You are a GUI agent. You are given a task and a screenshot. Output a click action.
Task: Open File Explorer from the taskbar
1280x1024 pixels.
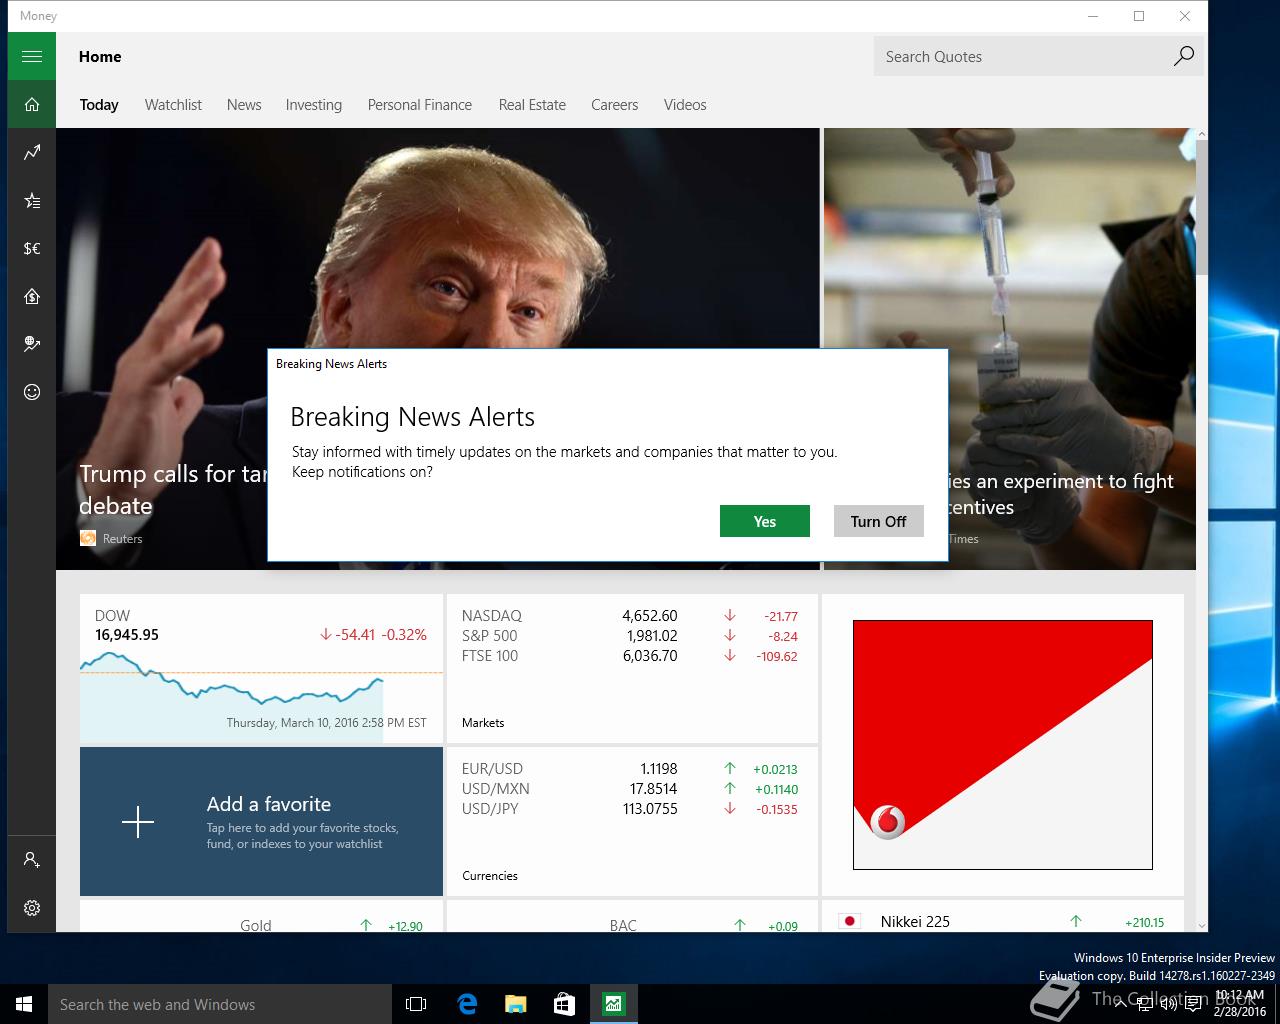click(x=515, y=1004)
